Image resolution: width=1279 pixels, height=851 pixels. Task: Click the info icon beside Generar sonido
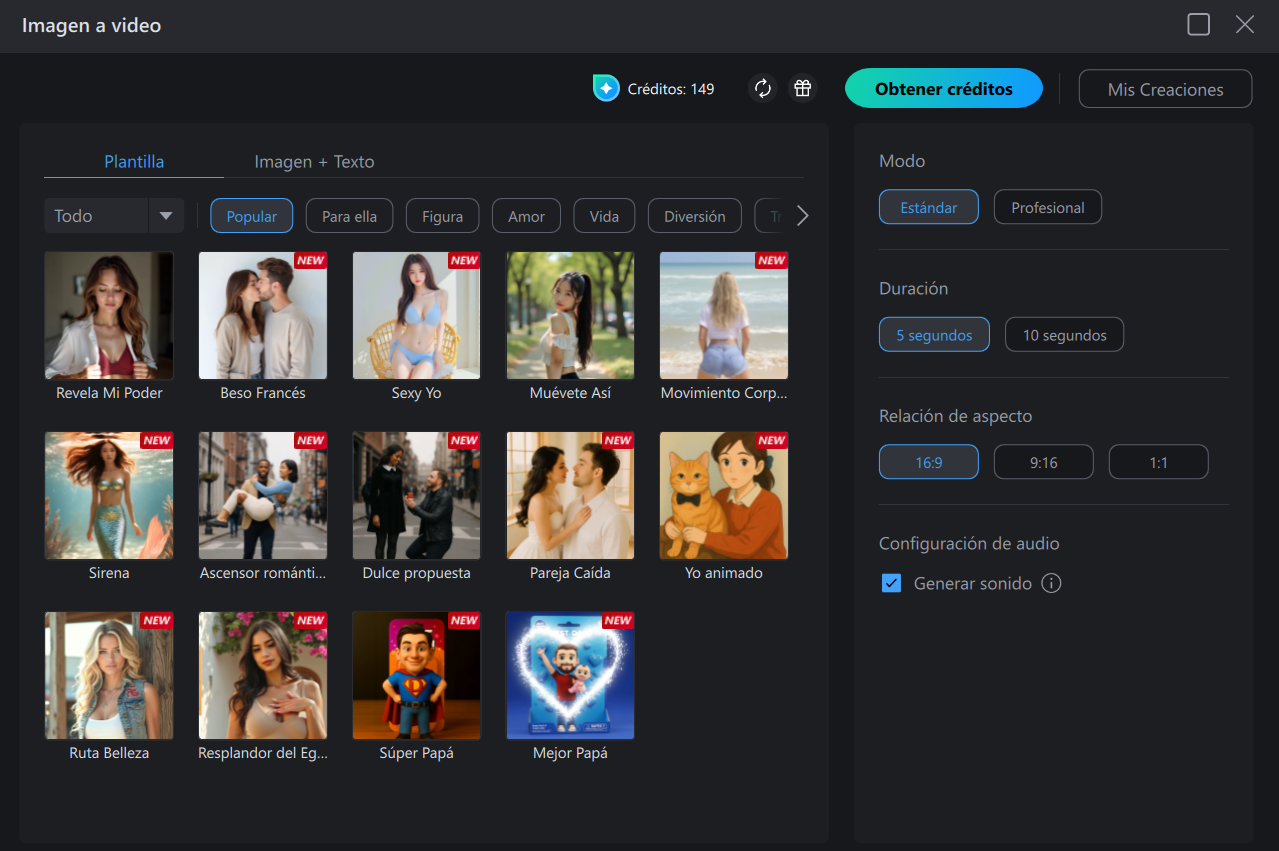pyautogui.click(x=1051, y=583)
